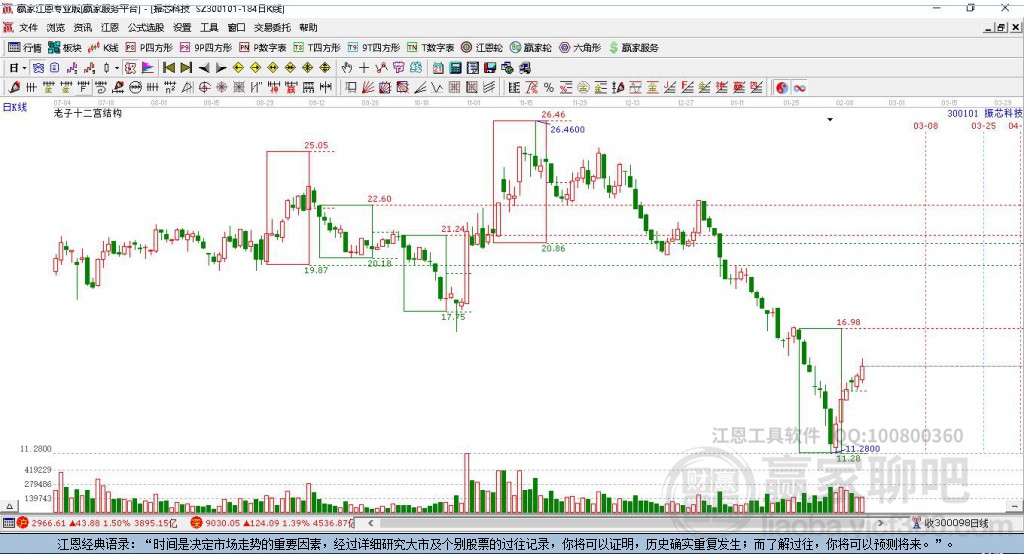The height and width of the screenshot is (554, 1024).
Task: Select the gold circled 金 ratio icon
Action: coord(583,87)
